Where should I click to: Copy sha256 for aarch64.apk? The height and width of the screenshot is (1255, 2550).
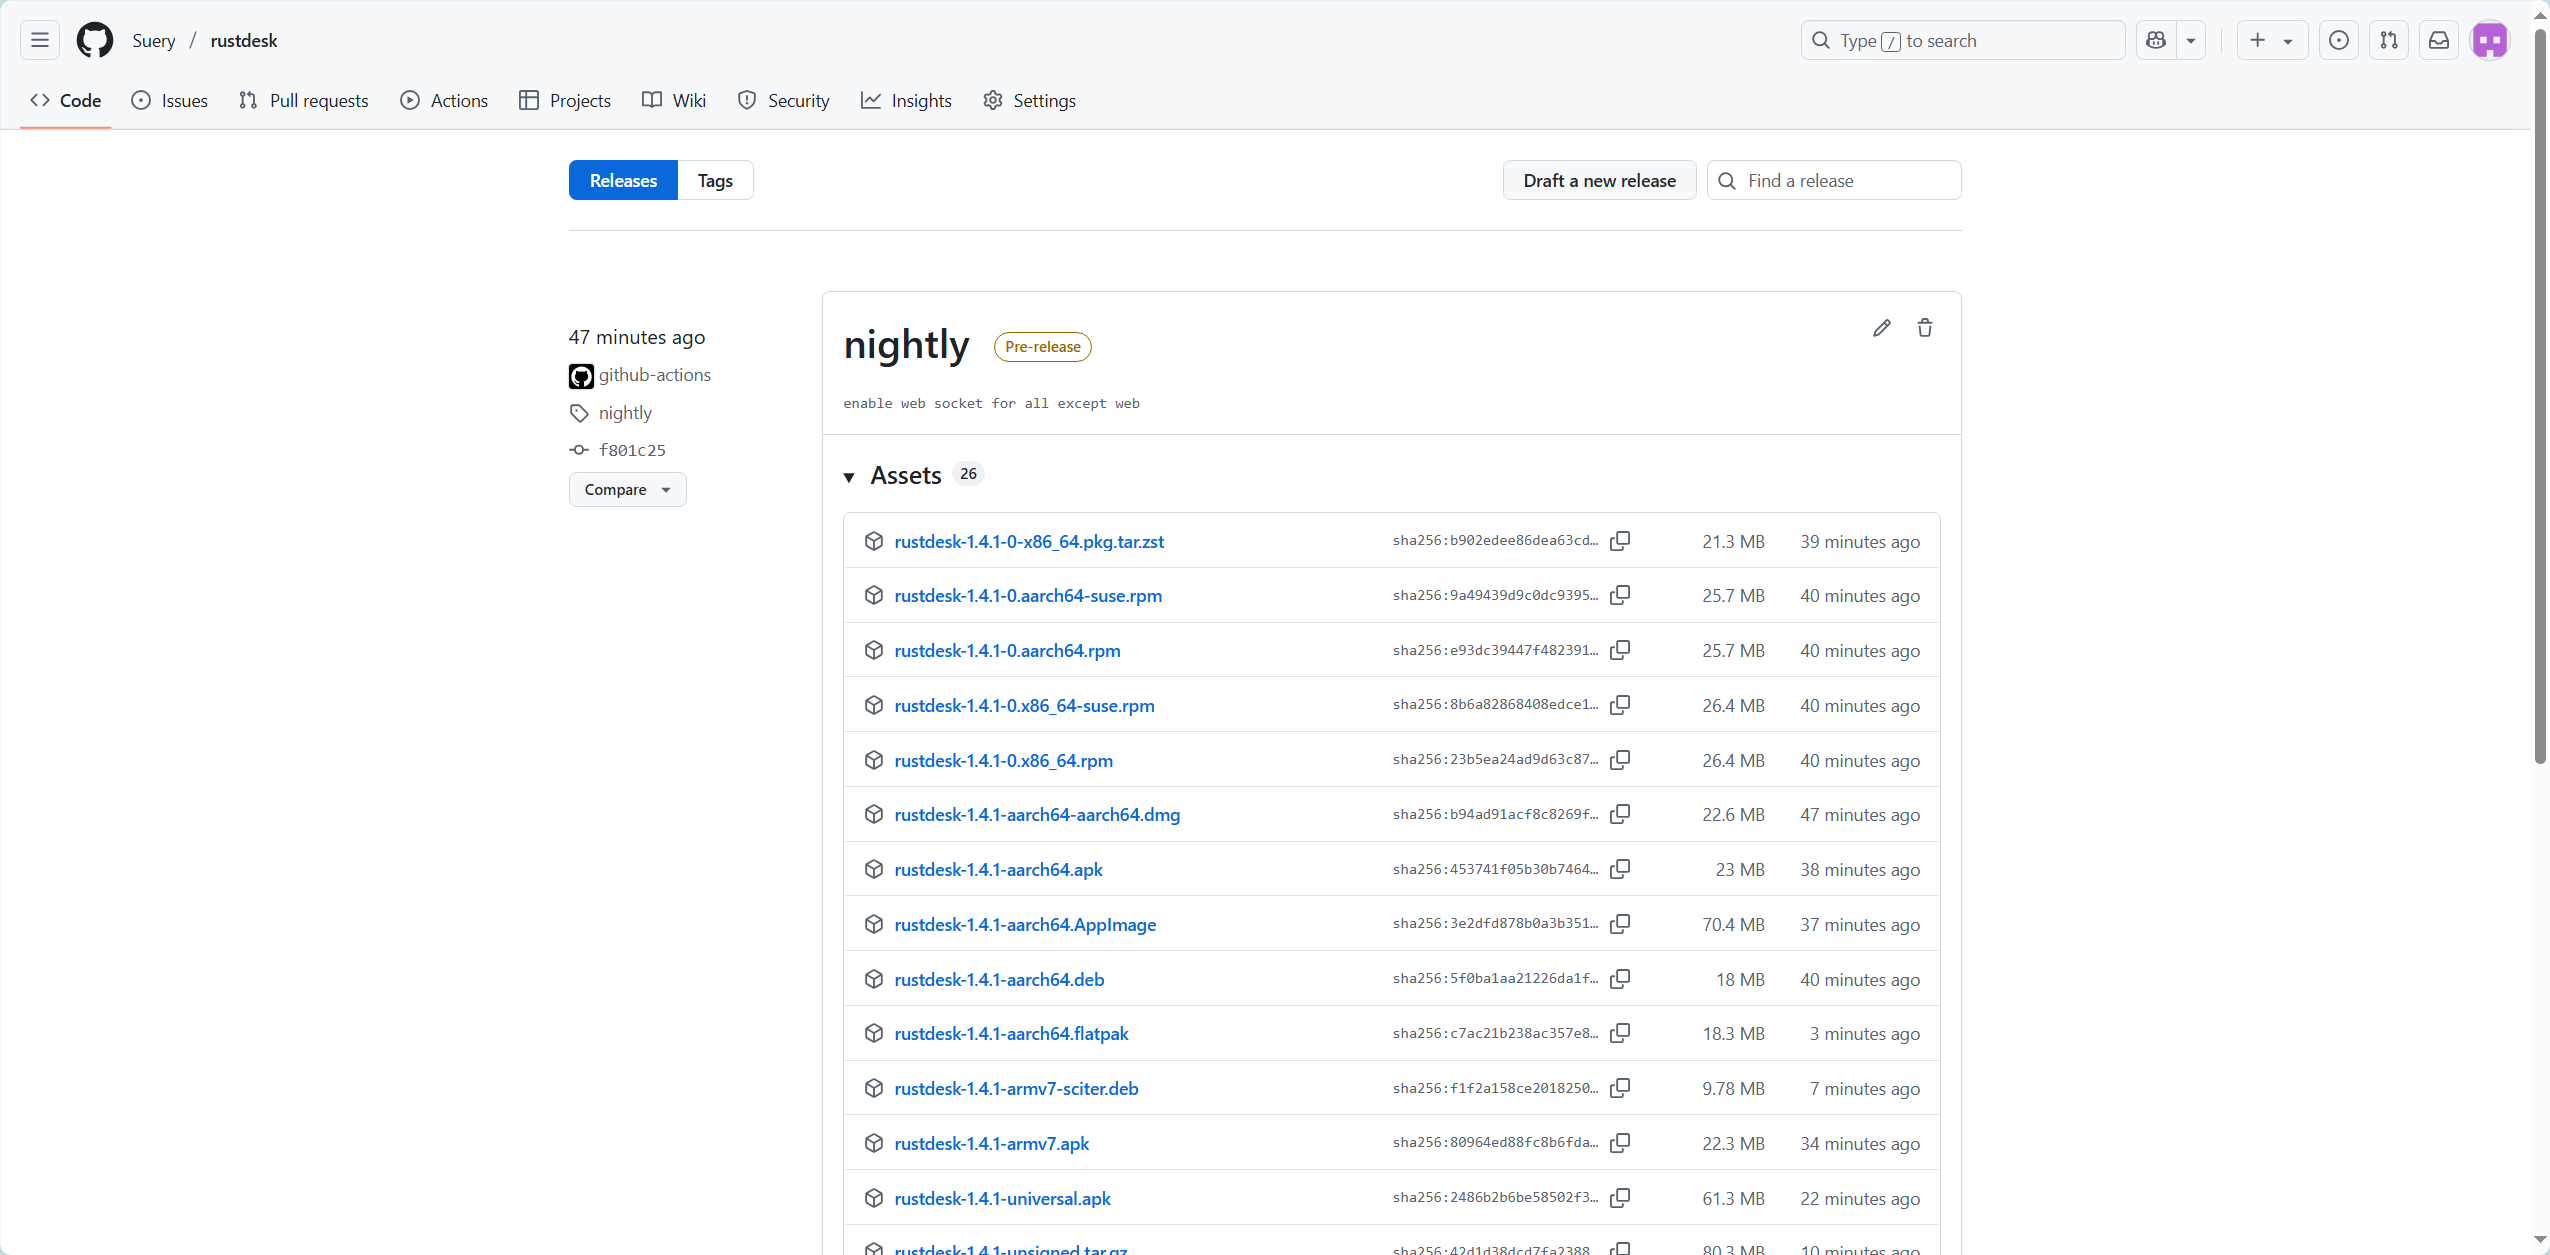tap(1620, 869)
